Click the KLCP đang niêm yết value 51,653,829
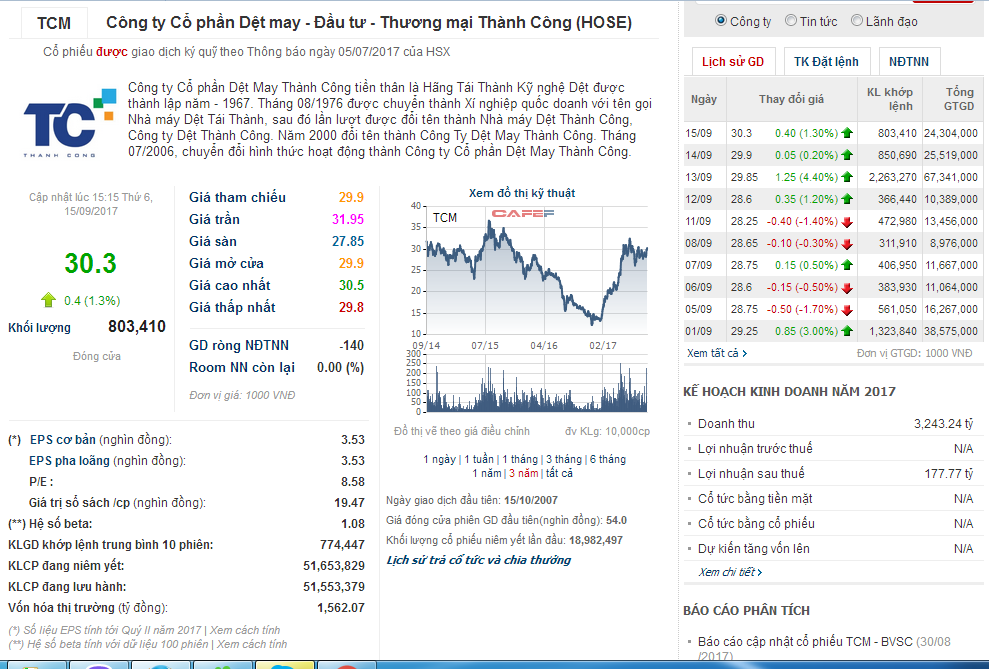The image size is (989, 669). click(334, 566)
